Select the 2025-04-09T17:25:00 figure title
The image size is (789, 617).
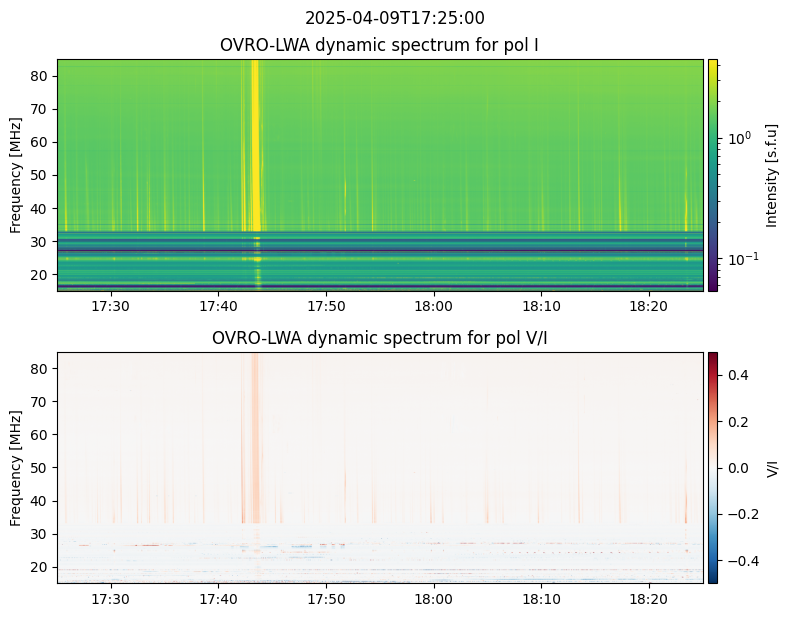tap(394, 18)
